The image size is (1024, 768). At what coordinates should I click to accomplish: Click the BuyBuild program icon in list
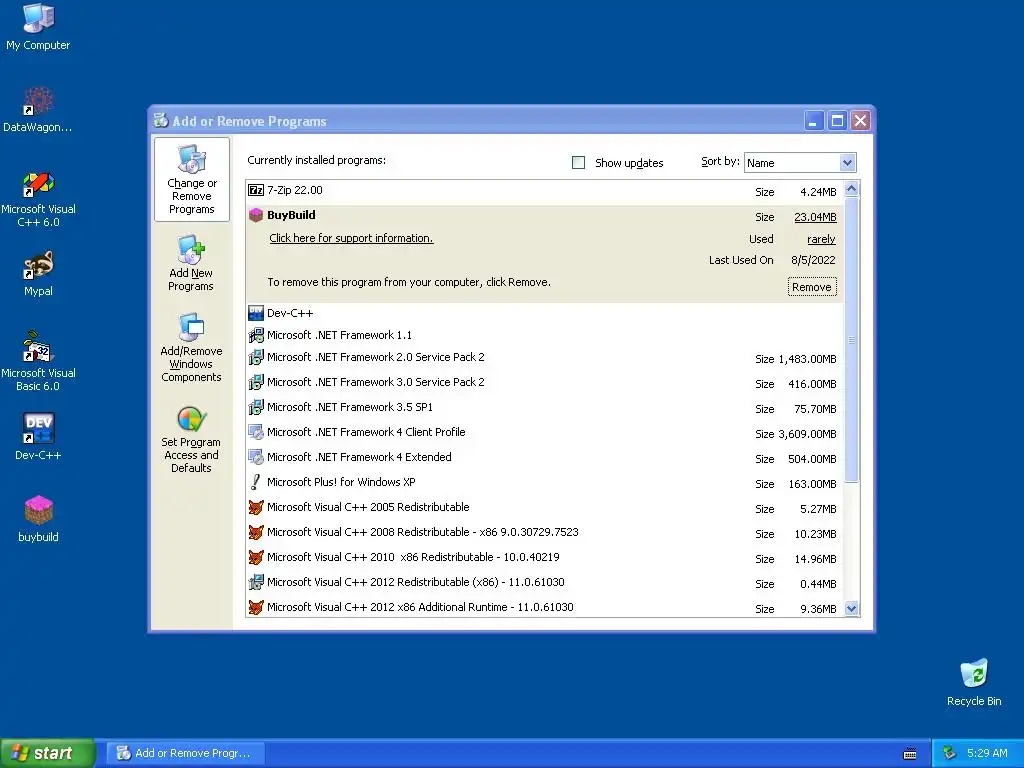tap(256, 215)
